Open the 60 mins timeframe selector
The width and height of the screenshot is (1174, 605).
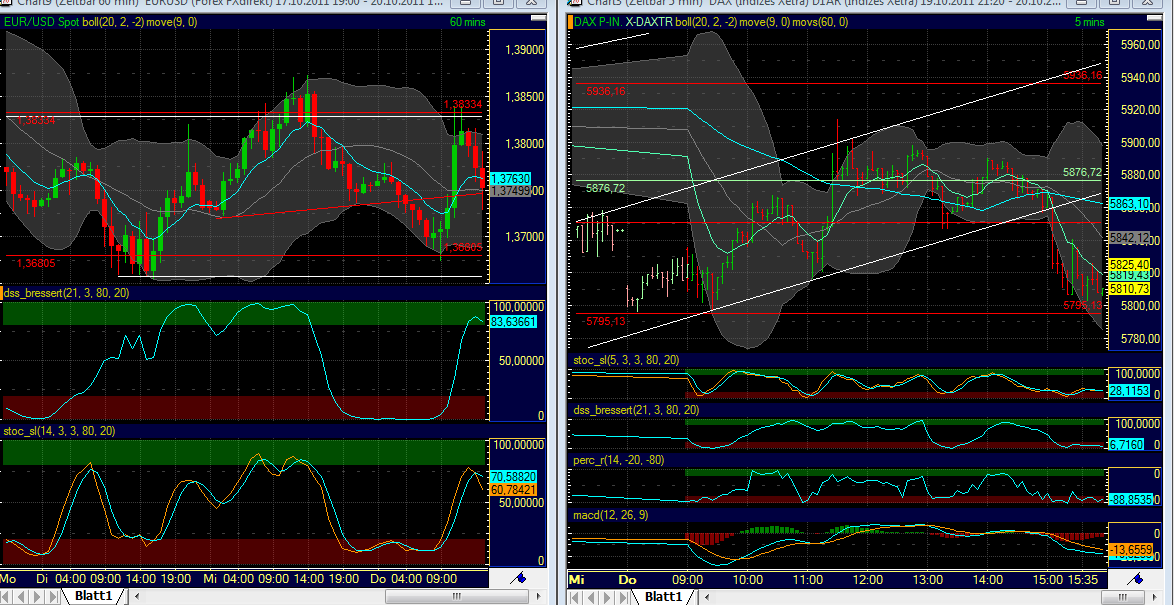469,21
